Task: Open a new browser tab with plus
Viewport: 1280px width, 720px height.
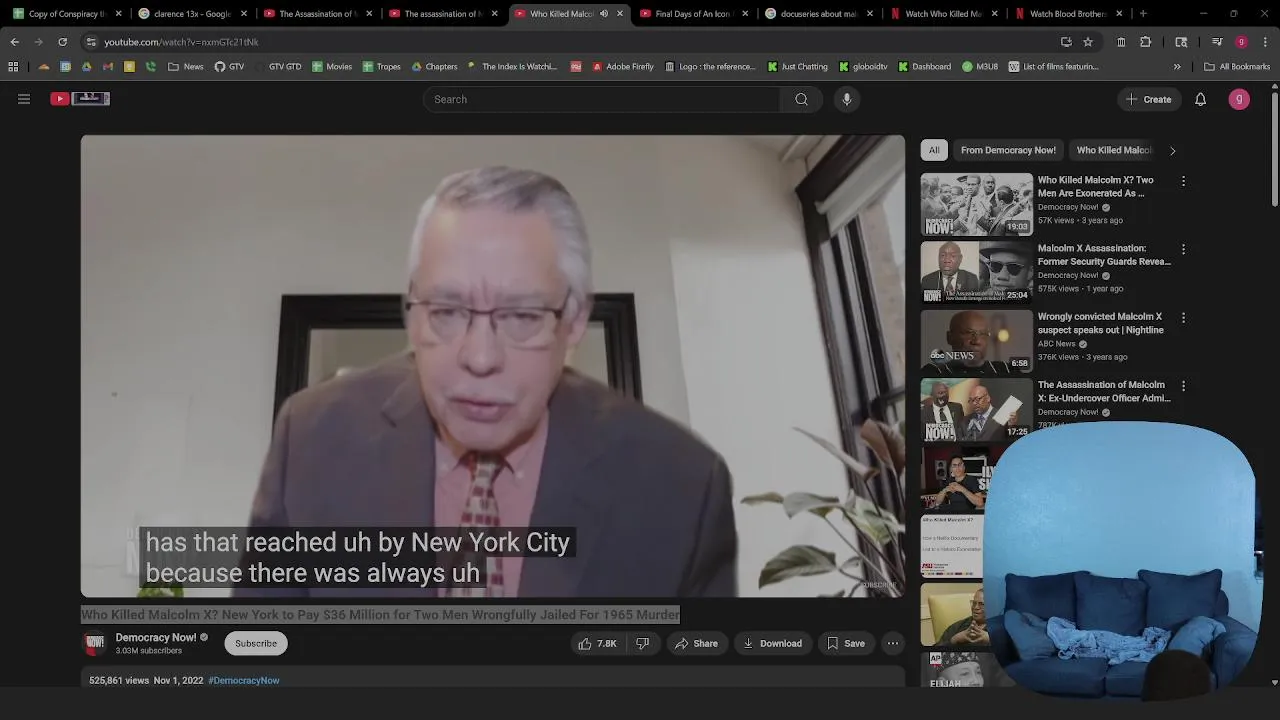Action: click(x=1143, y=14)
